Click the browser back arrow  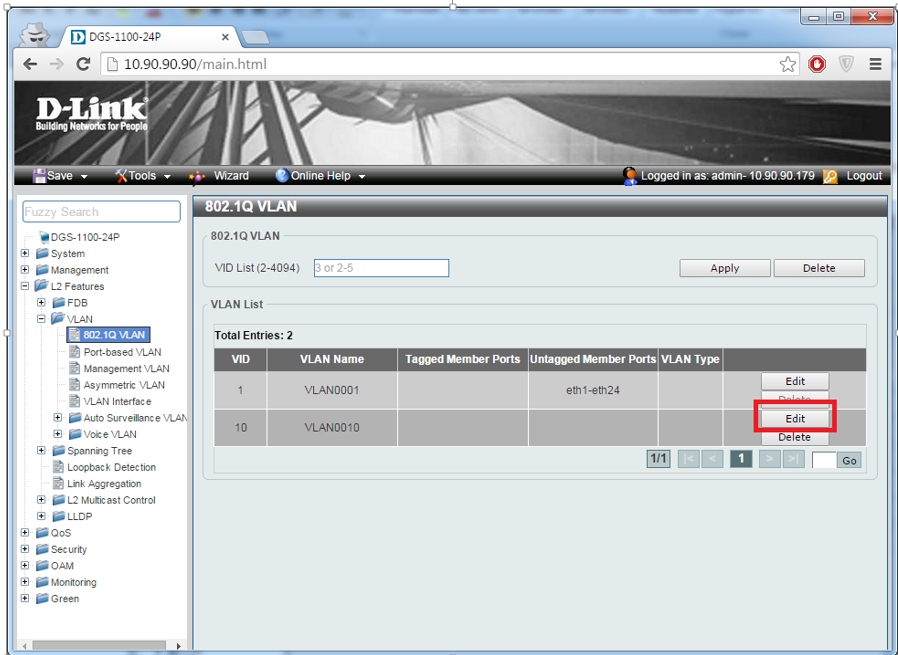(30, 64)
